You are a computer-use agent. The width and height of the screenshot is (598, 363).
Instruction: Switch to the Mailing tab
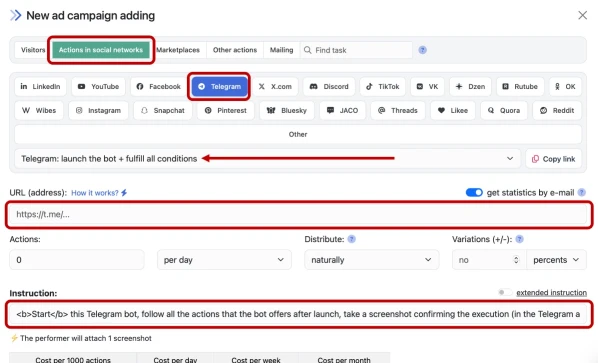coord(281,50)
